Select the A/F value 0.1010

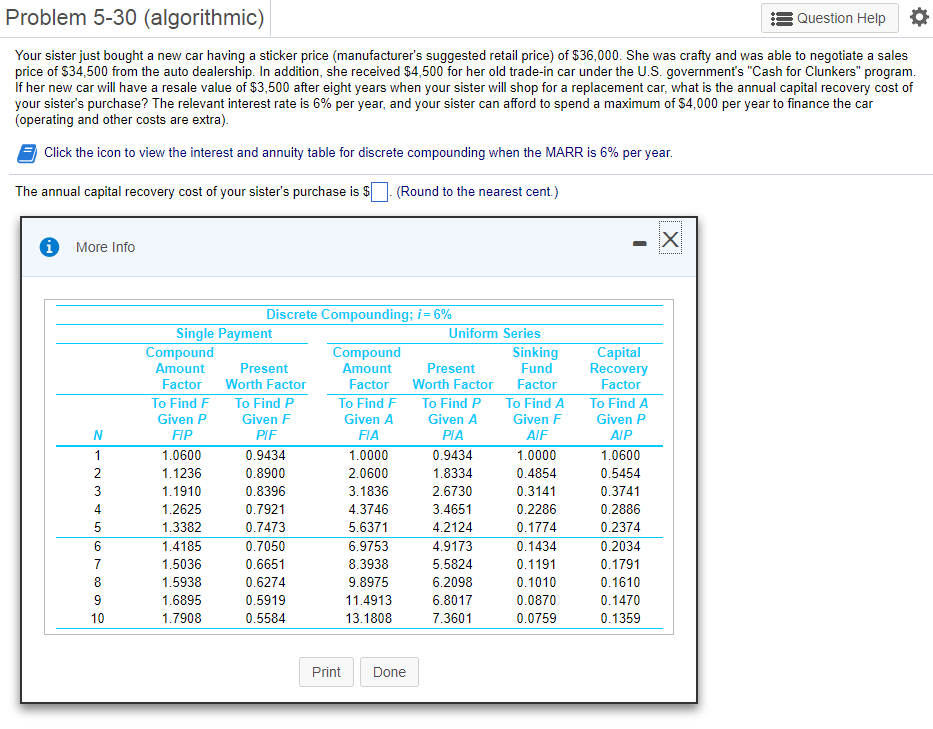click(536, 582)
